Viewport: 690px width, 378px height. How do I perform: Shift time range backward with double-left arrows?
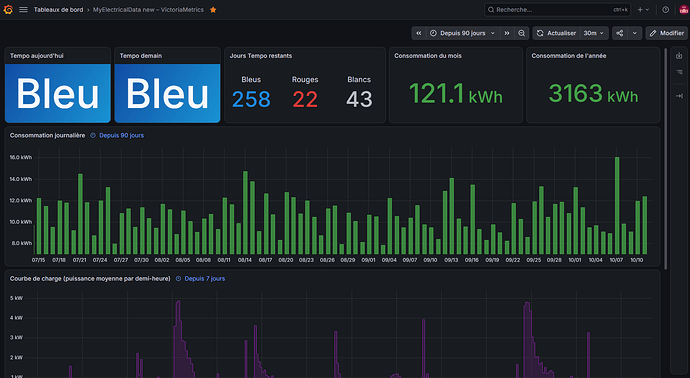419,33
